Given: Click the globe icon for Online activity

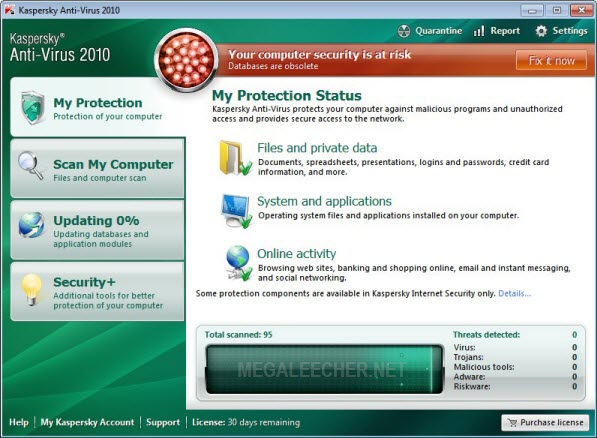Looking at the screenshot, I should coord(238,263).
